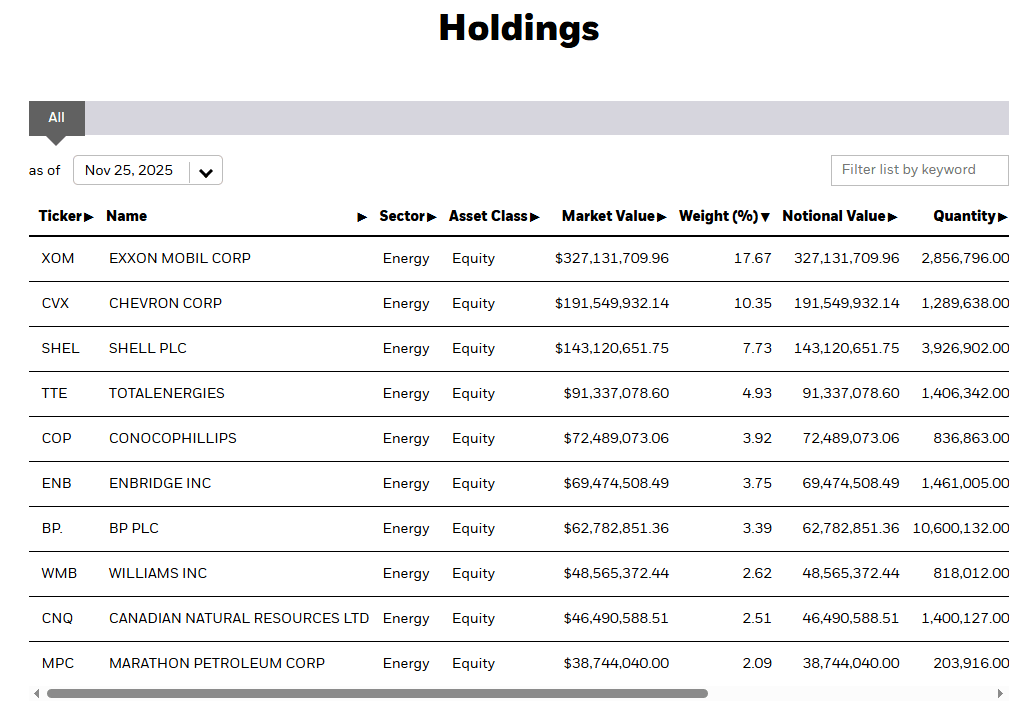Sort table by Ticker column arrow
The height and width of the screenshot is (714, 1032).
89,217
